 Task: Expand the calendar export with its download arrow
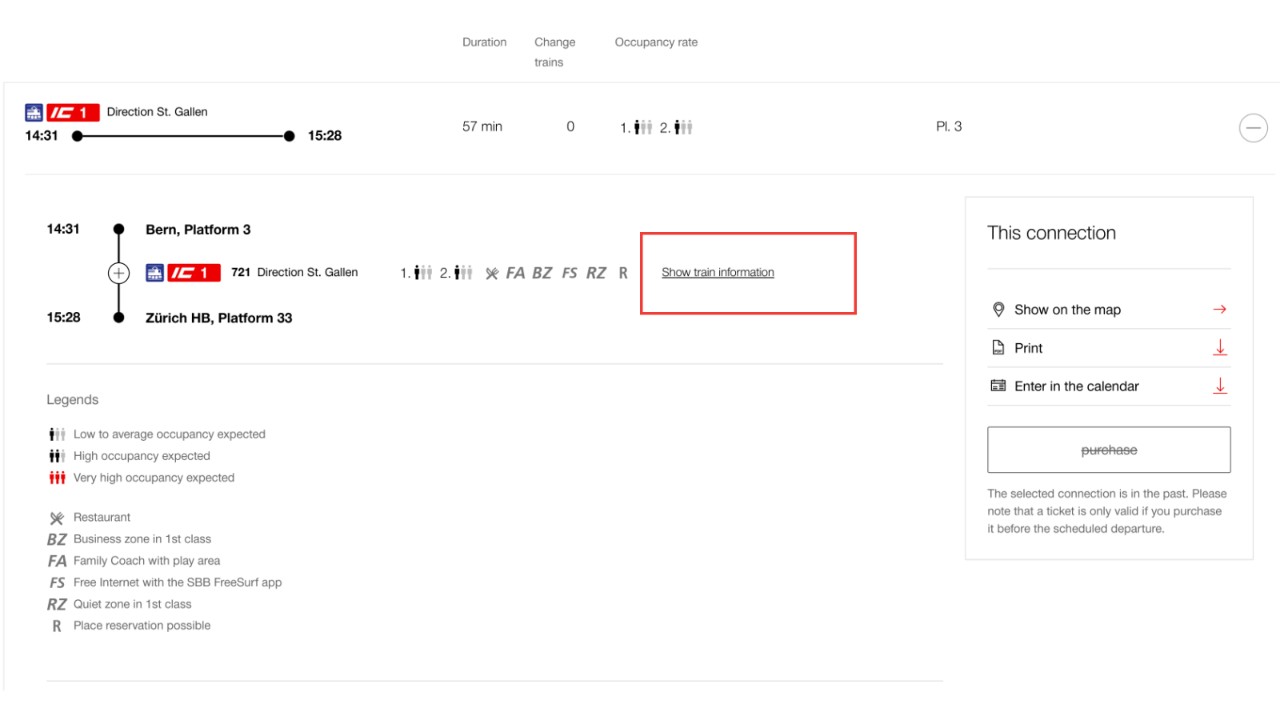pyautogui.click(x=1220, y=386)
